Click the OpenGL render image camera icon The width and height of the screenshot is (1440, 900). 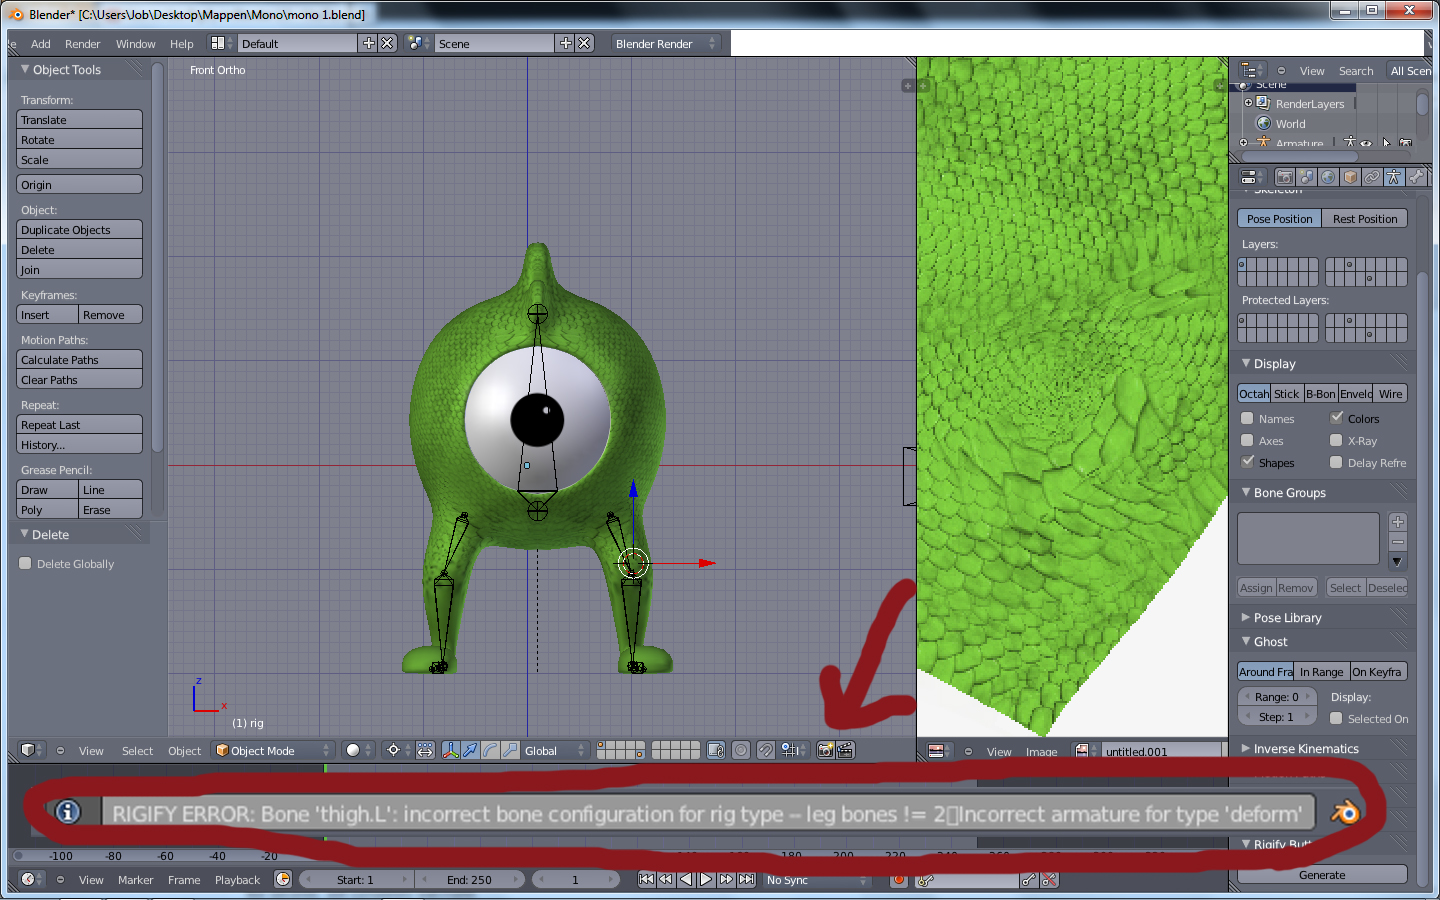pyautogui.click(x=825, y=750)
